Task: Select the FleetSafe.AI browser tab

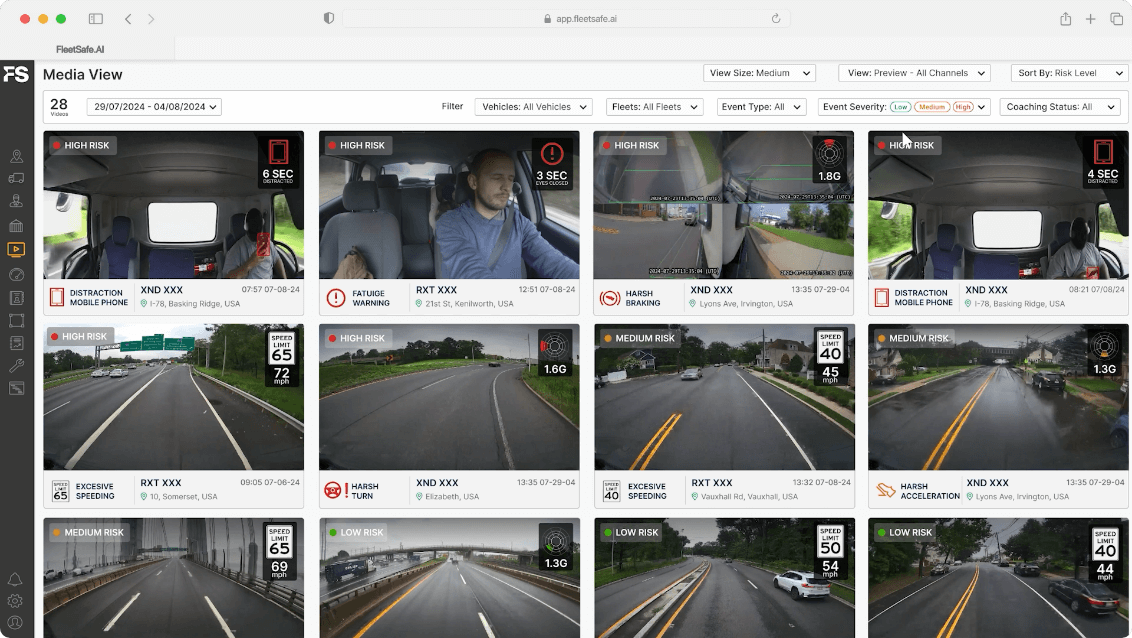Action: [x=81, y=48]
